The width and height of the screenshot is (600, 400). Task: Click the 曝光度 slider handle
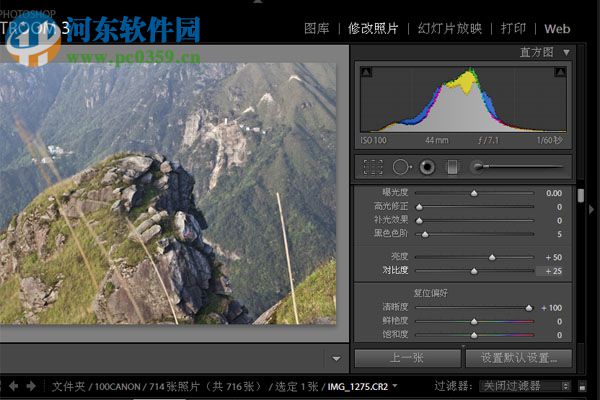(474, 193)
